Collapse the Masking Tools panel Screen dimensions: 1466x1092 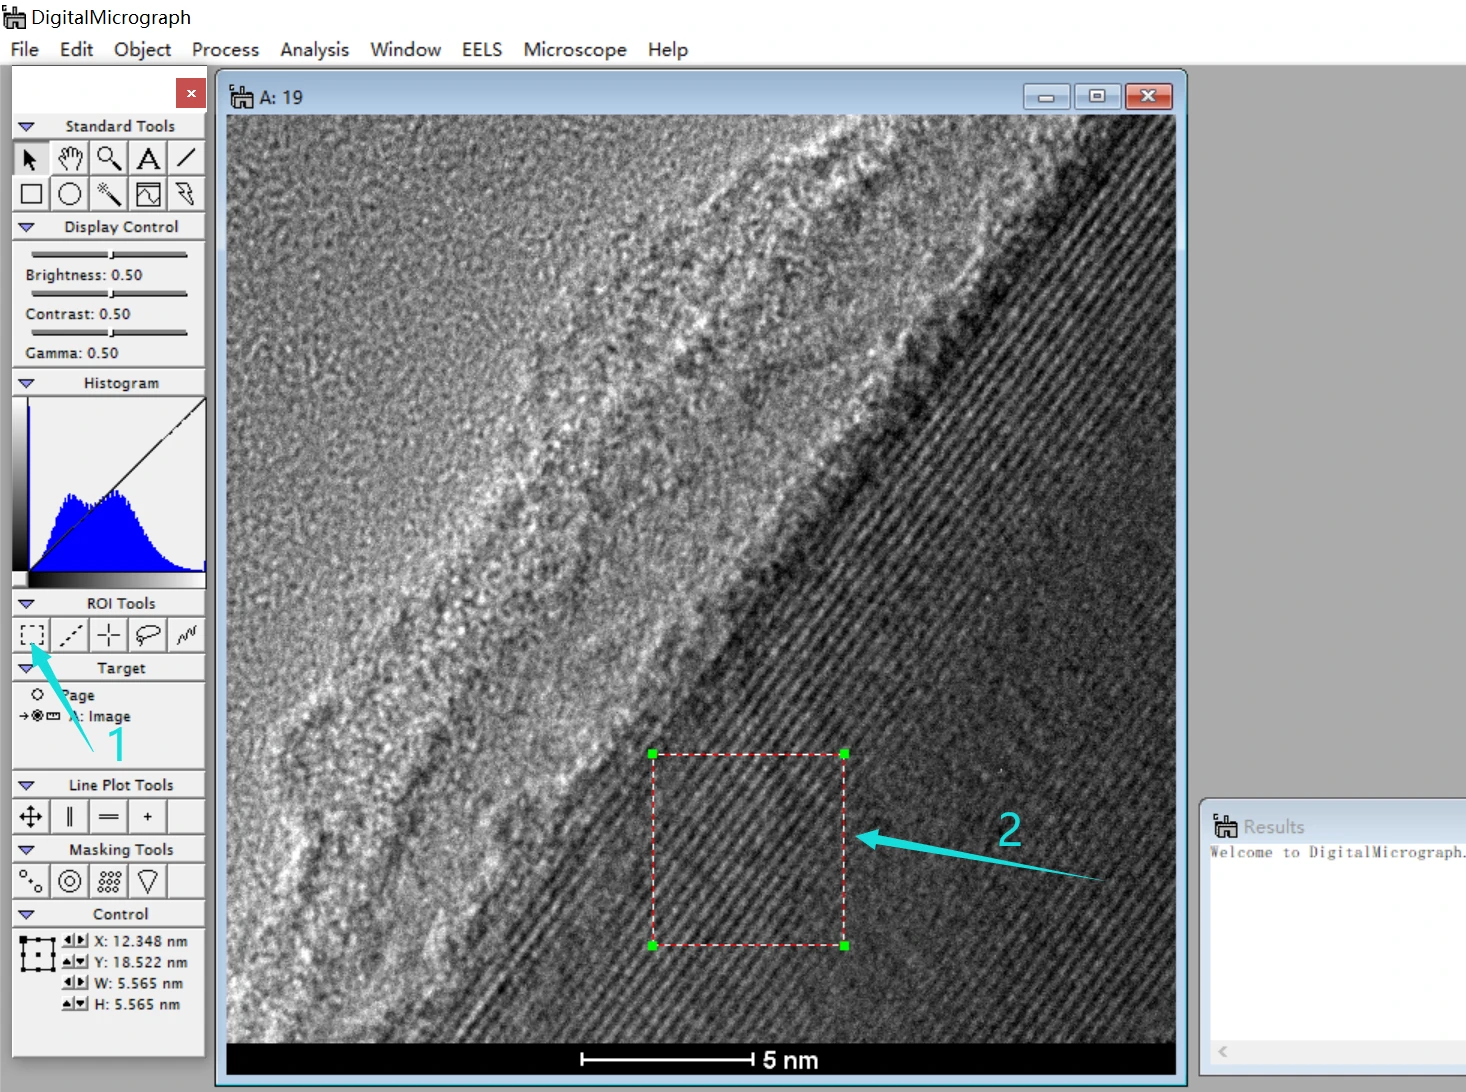27,850
